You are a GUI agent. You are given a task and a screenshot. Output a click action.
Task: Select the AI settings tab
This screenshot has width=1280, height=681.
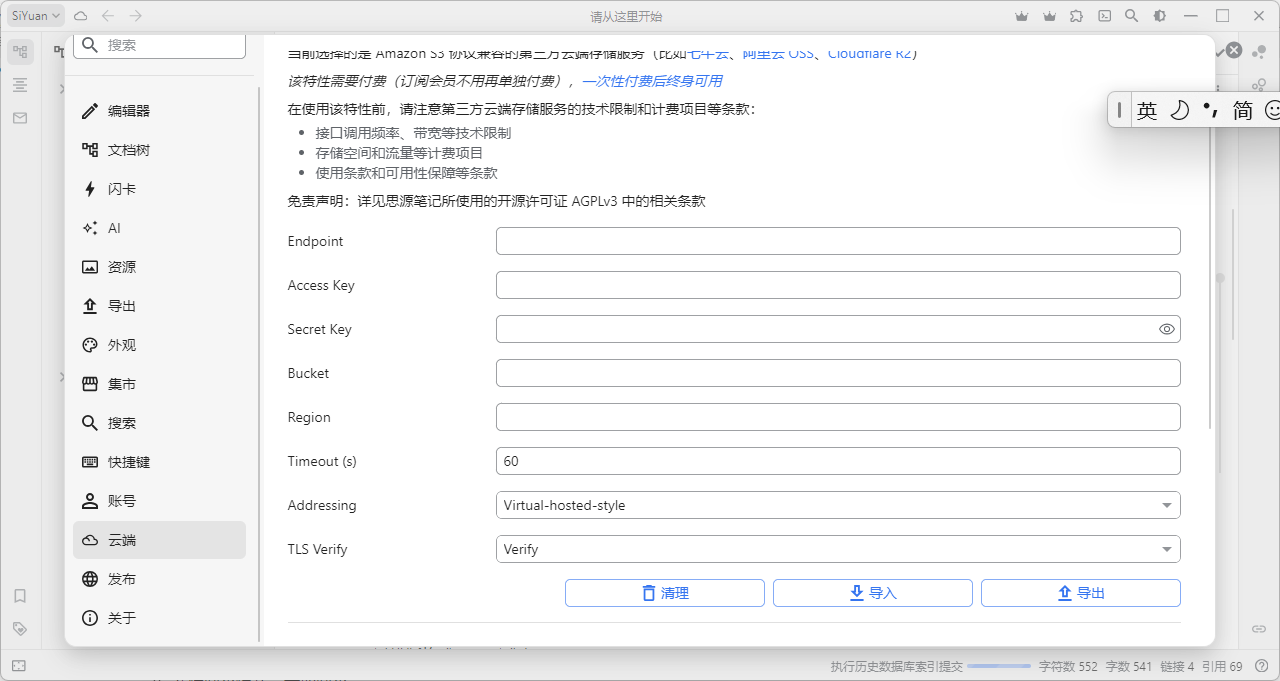(x=159, y=228)
